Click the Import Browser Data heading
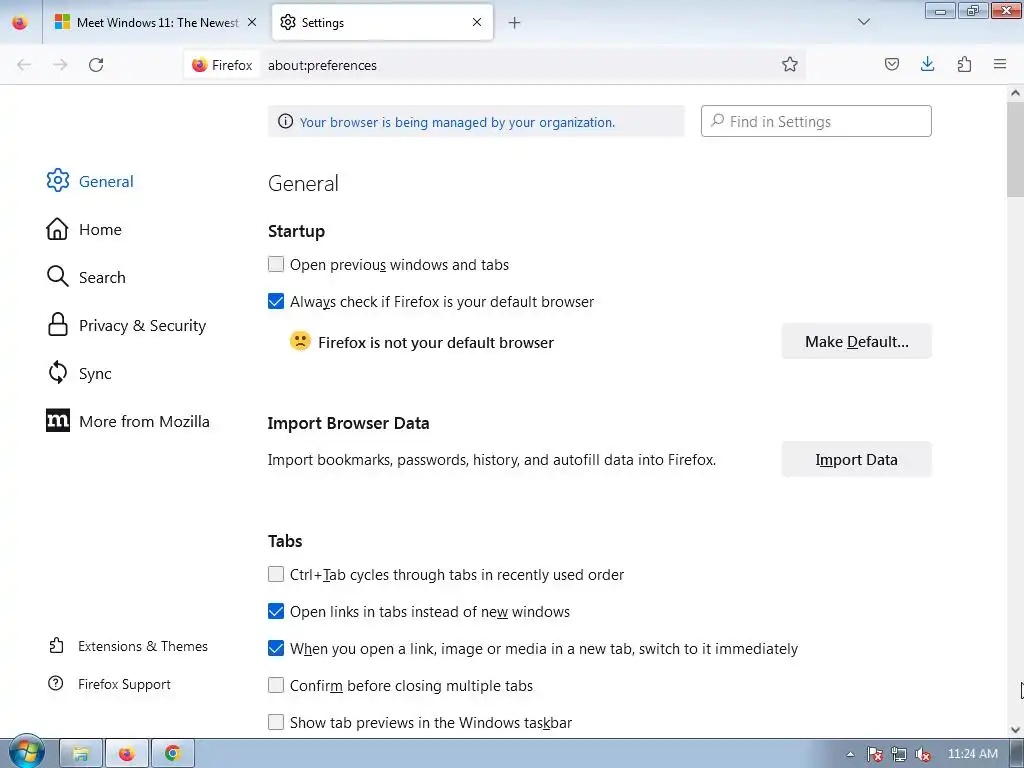Image resolution: width=1024 pixels, height=768 pixels. [x=348, y=423]
